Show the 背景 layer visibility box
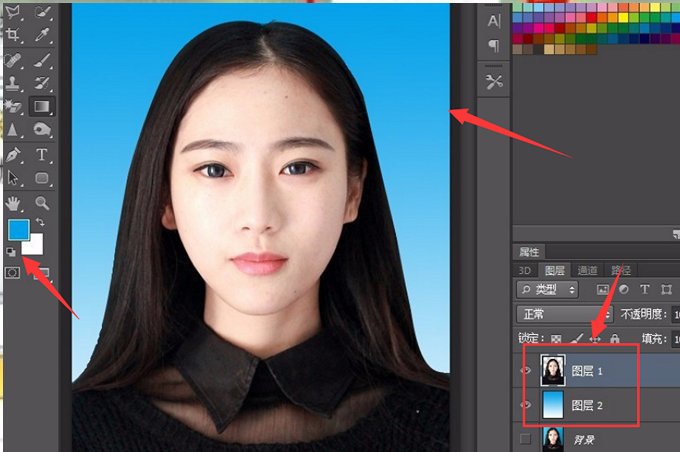 [525, 439]
